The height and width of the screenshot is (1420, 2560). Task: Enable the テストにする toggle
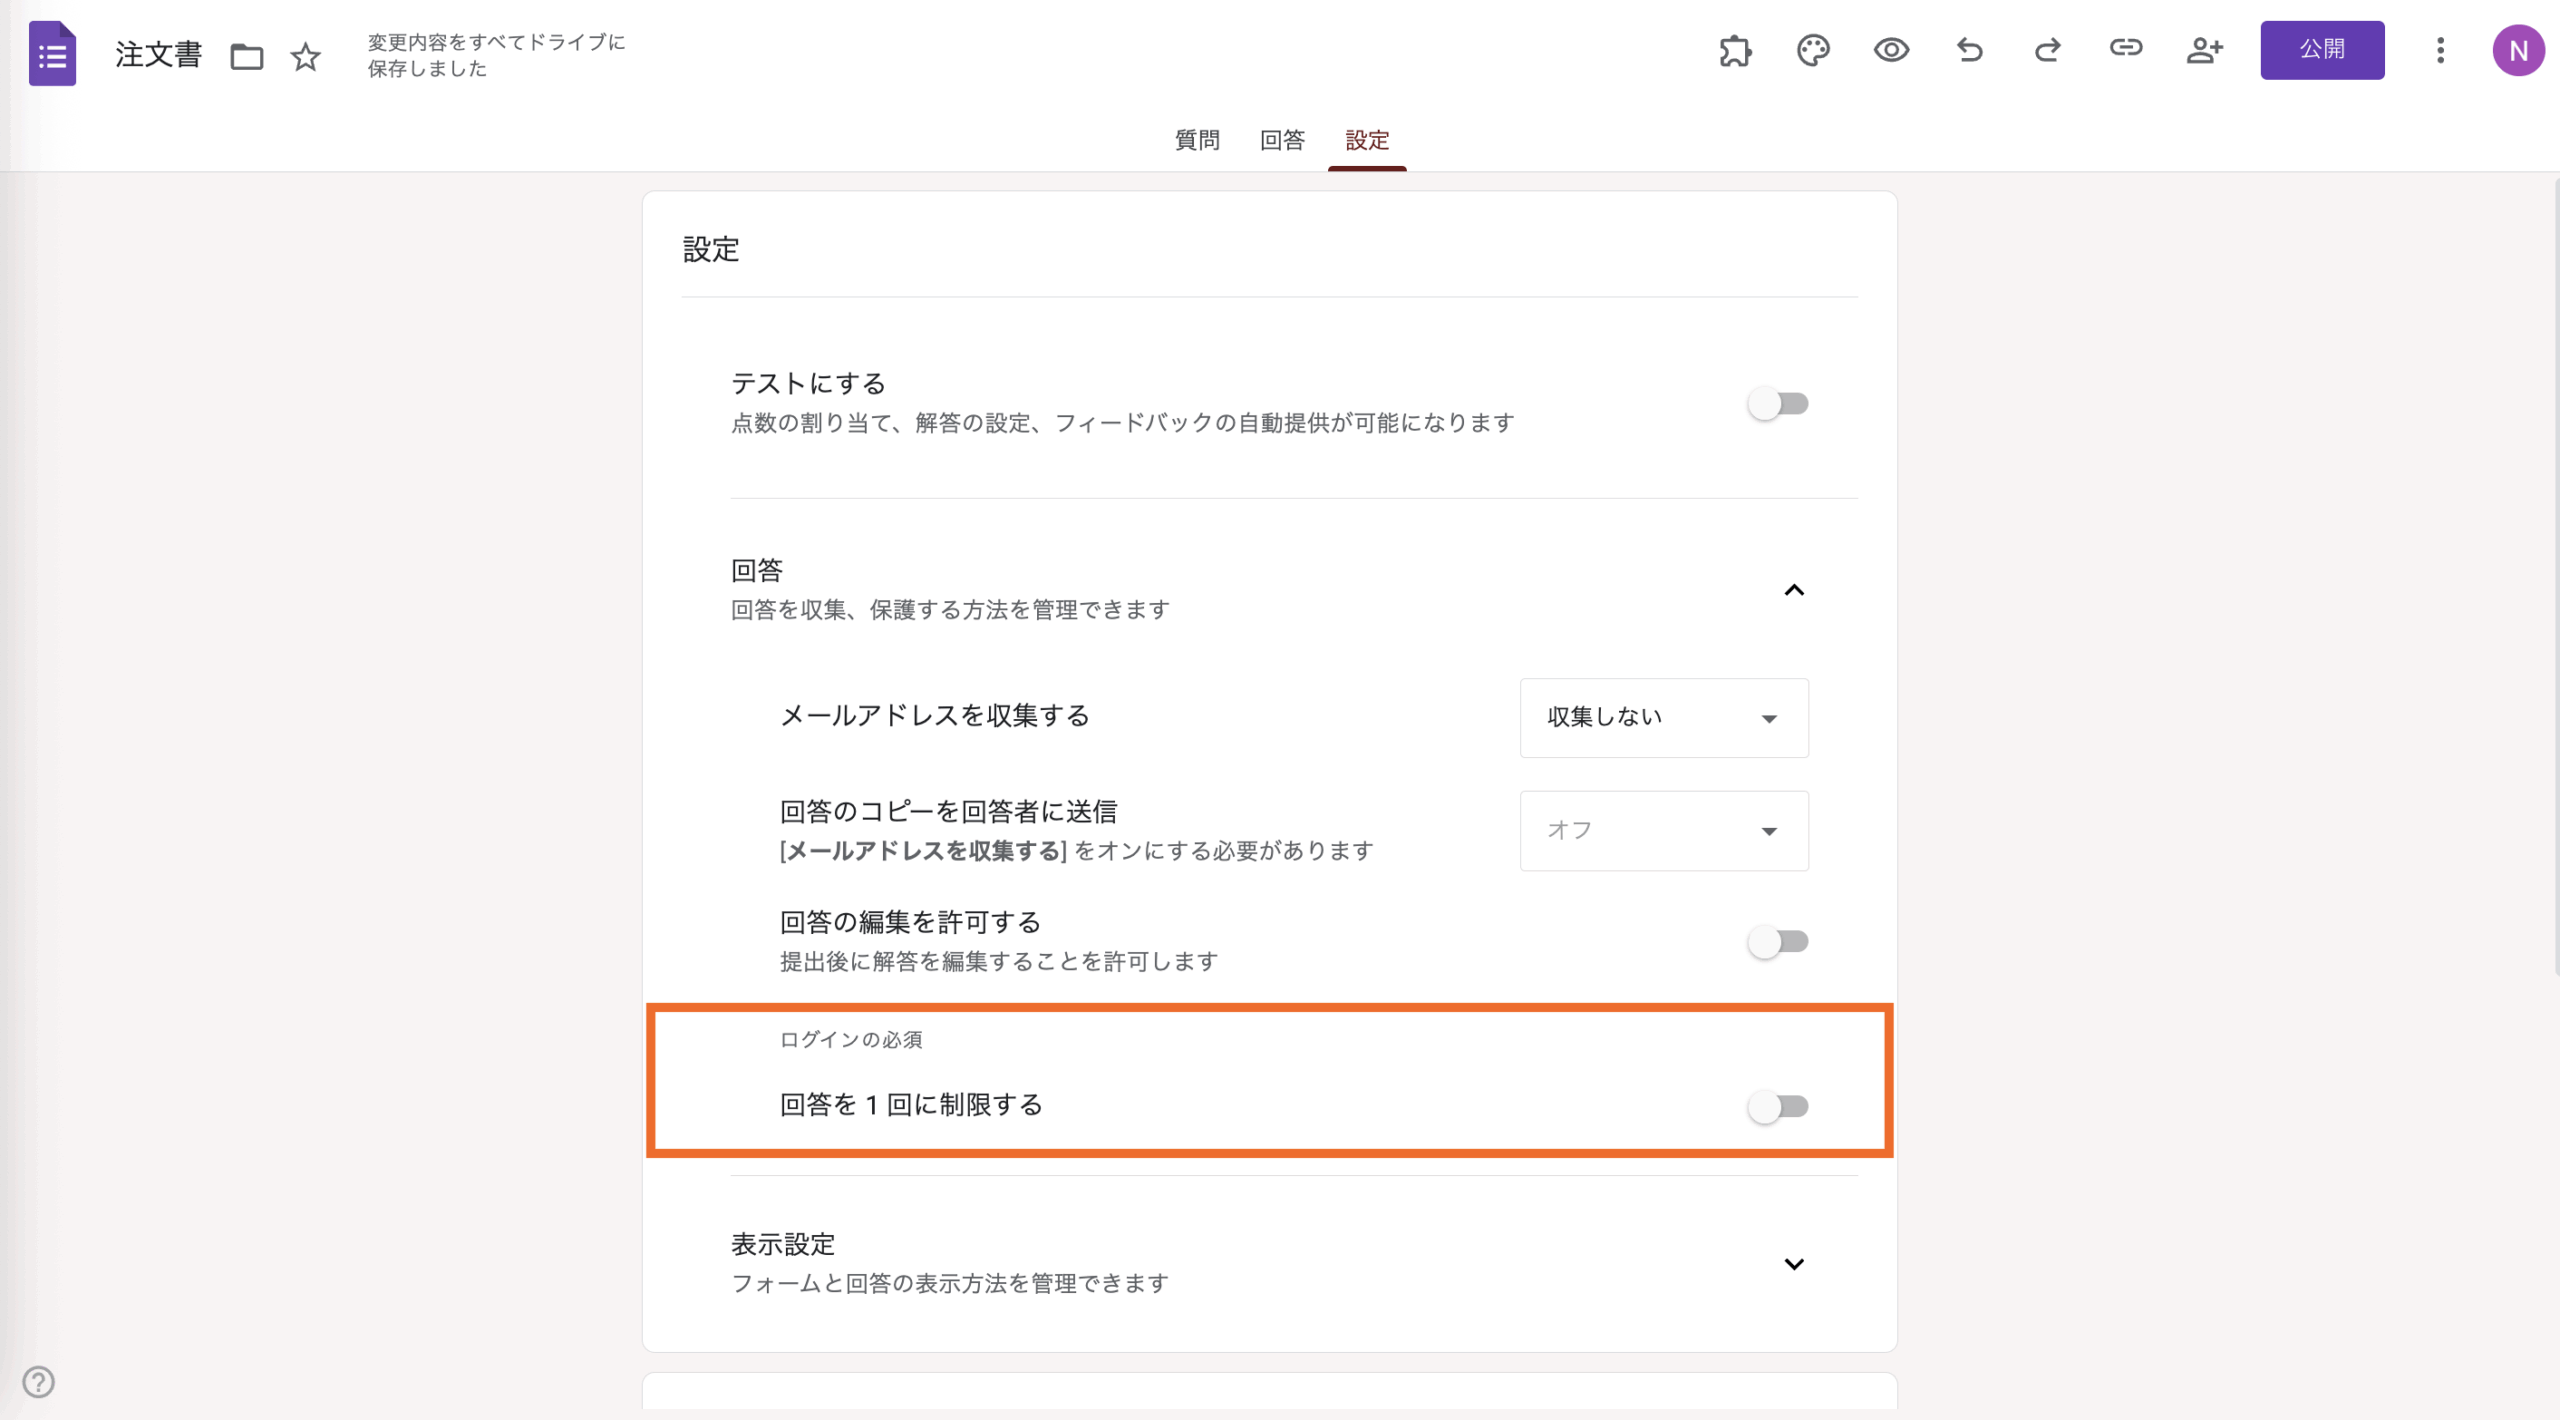(x=1777, y=404)
